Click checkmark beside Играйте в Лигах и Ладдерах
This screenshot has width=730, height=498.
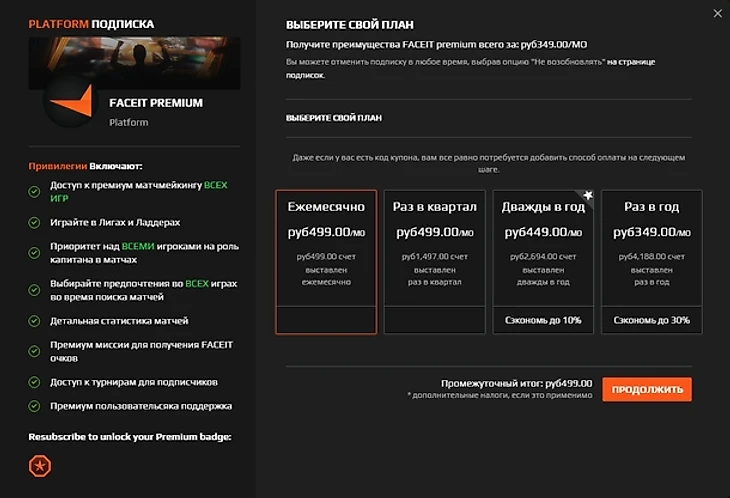(34, 222)
